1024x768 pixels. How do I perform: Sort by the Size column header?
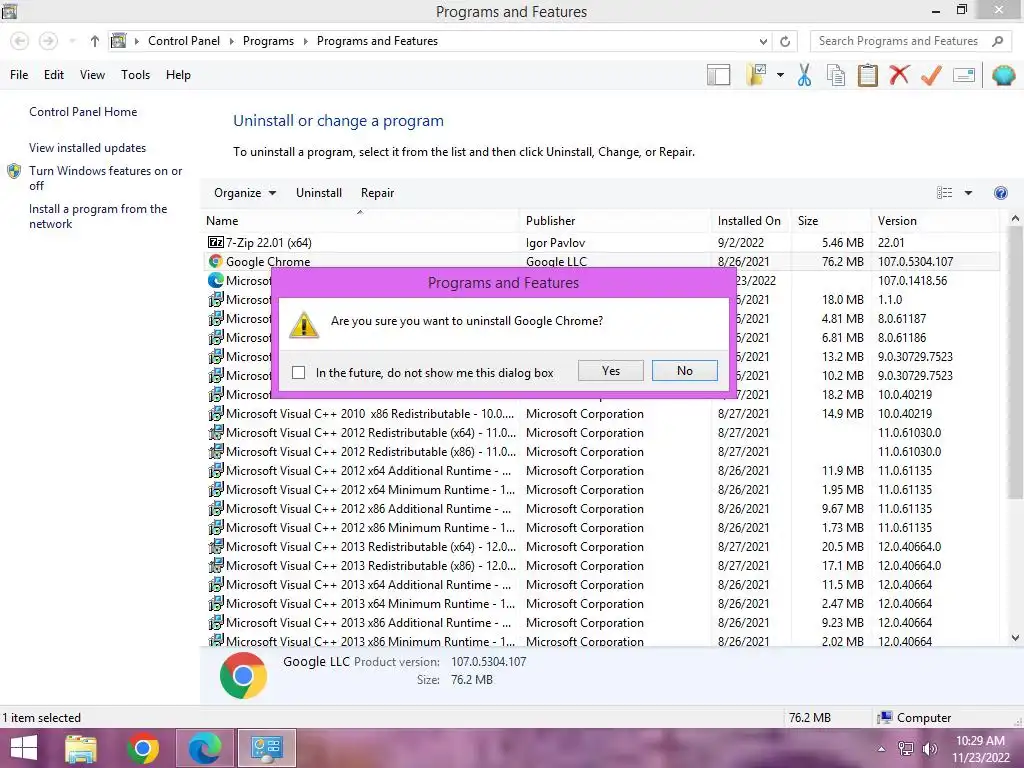pyautogui.click(x=830, y=221)
